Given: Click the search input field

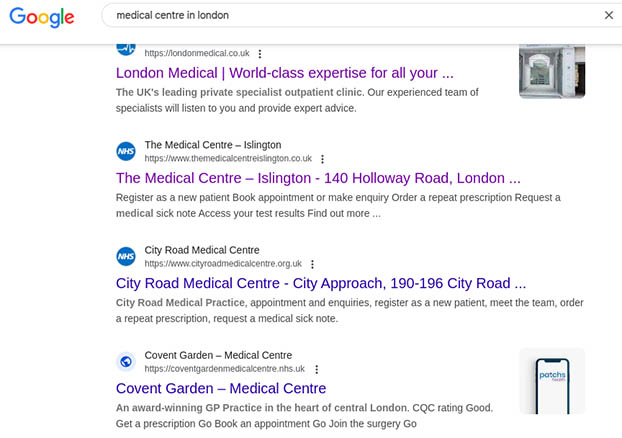Looking at the screenshot, I should tap(350, 16).
